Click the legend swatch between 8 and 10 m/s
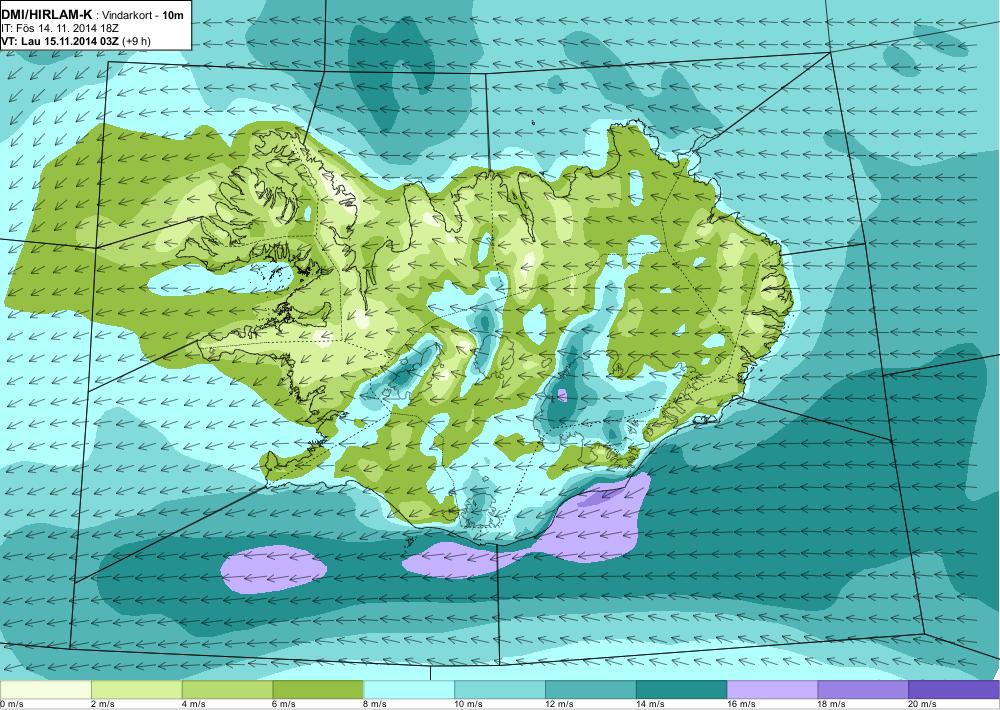The image size is (1000, 710). tap(409, 690)
